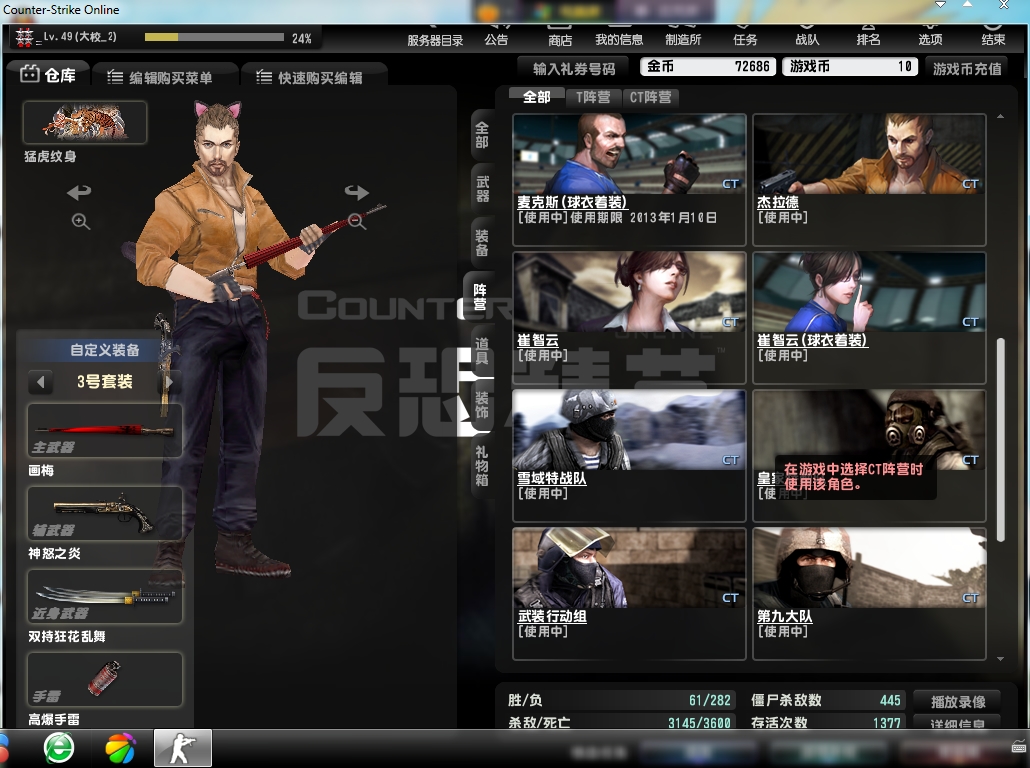Click 输入礼券号码 button
This screenshot has height=768, width=1030.
pyautogui.click(x=573, y=68)
